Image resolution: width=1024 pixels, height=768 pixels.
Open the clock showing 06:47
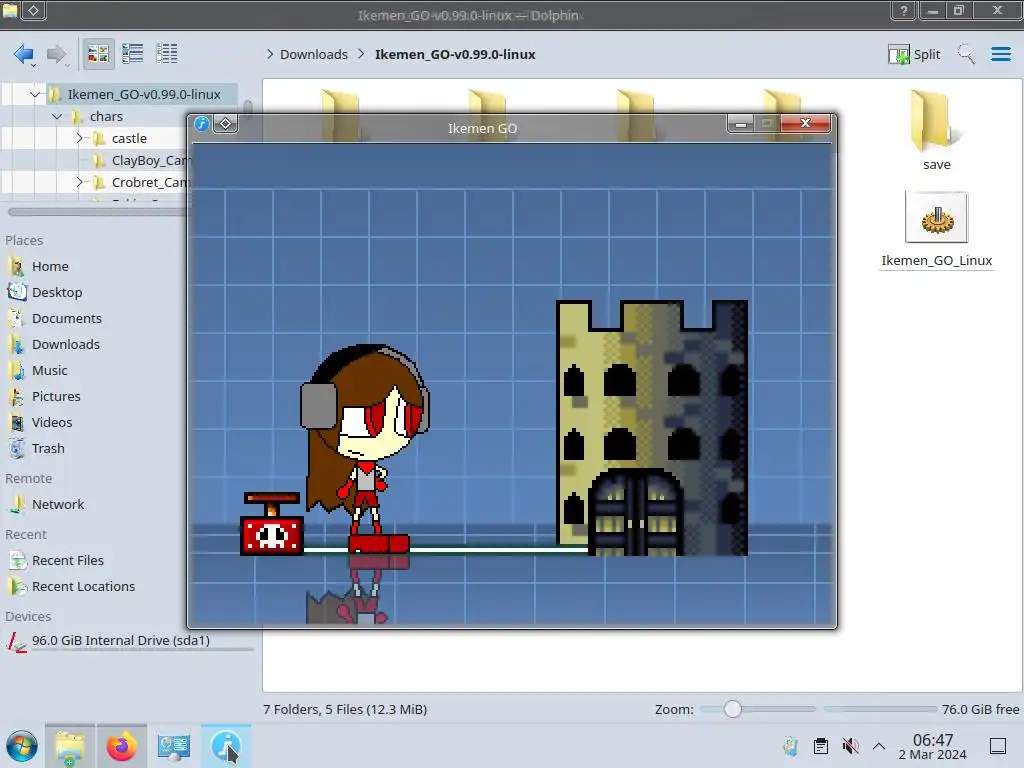[933, 746]
